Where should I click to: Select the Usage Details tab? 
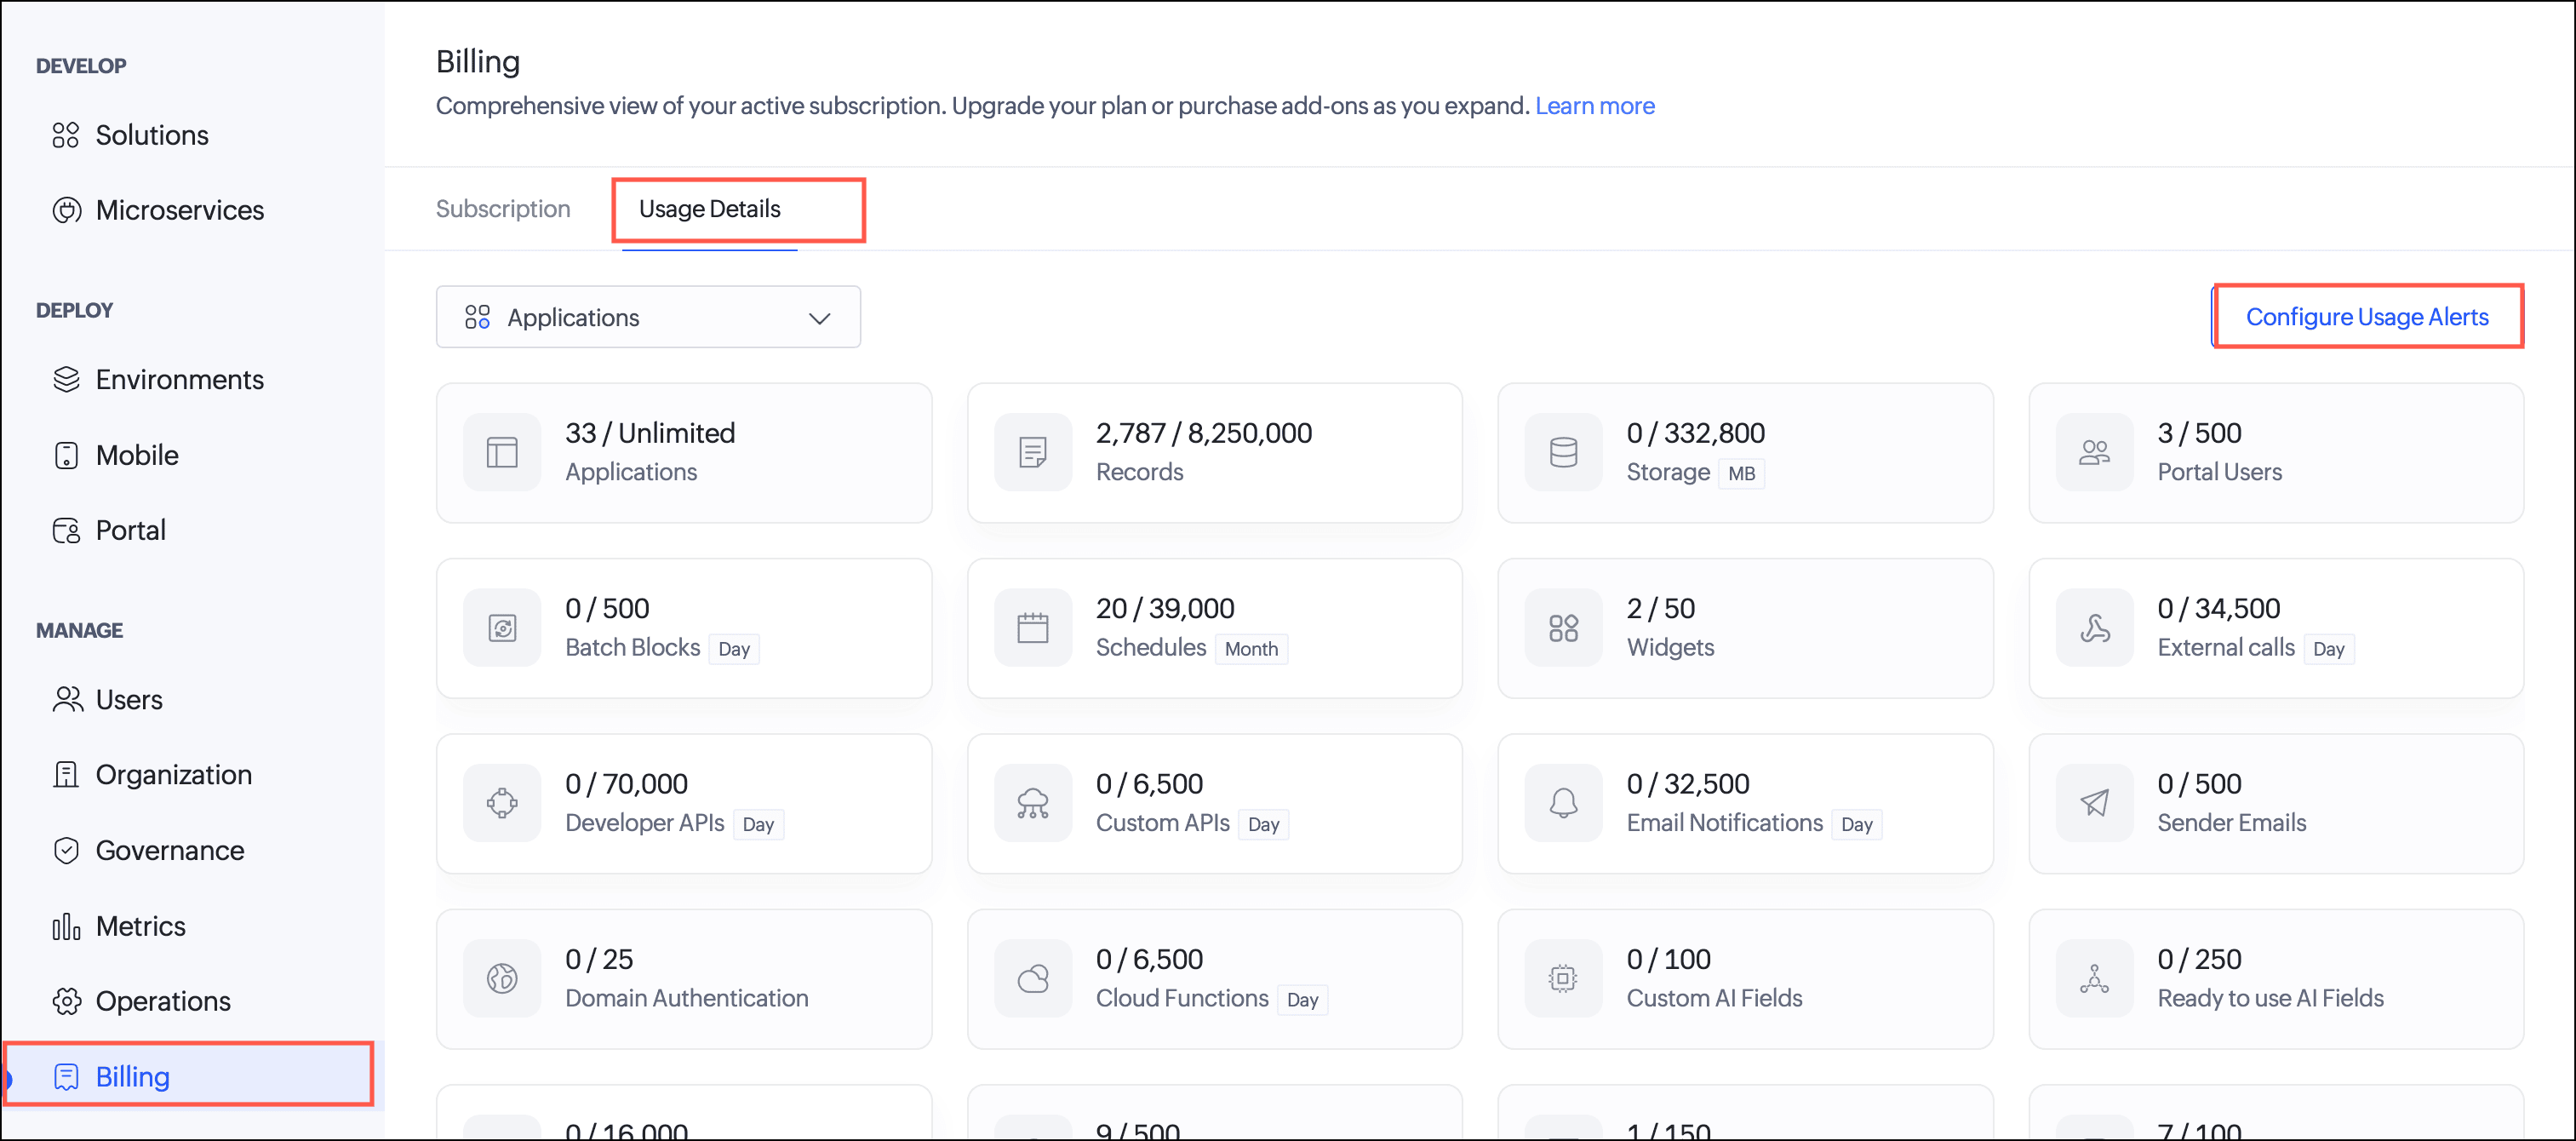coord(709,209)
